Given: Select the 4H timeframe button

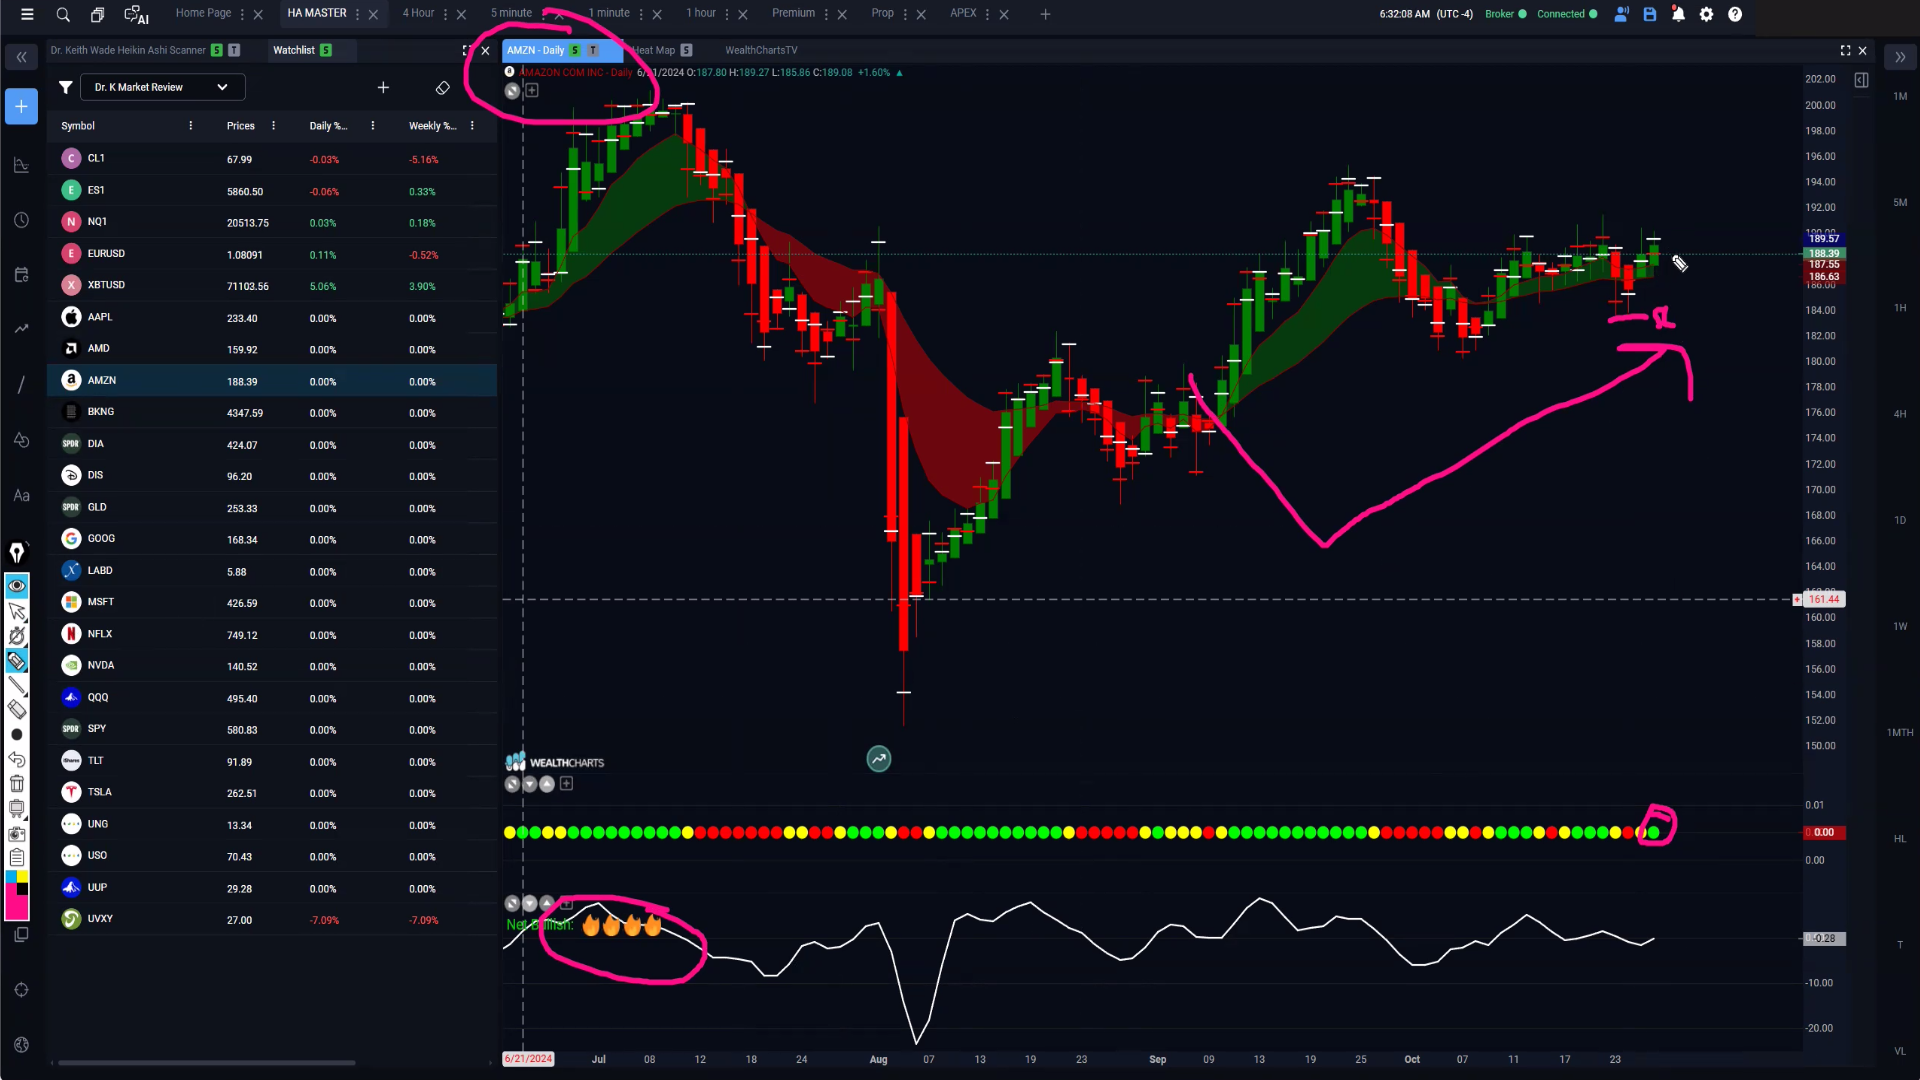Looking at the screenshot, I should point(1899,414).
